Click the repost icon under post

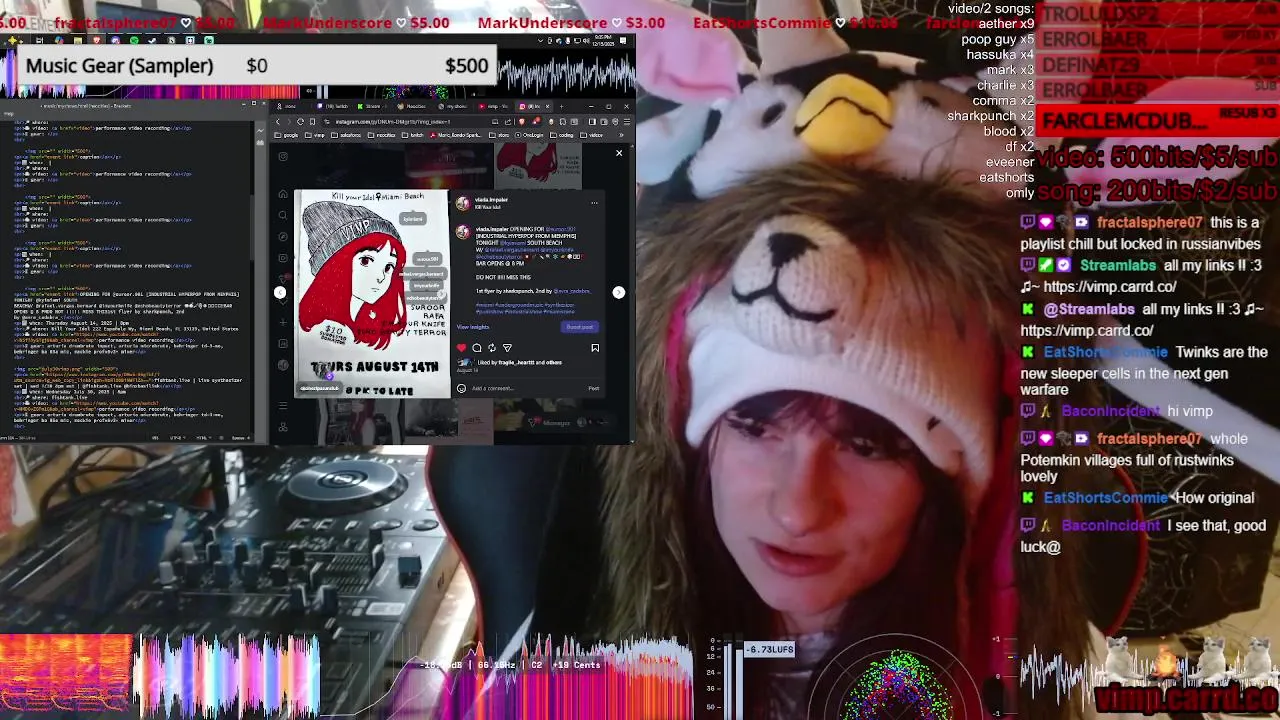click(x=492, y=348)
